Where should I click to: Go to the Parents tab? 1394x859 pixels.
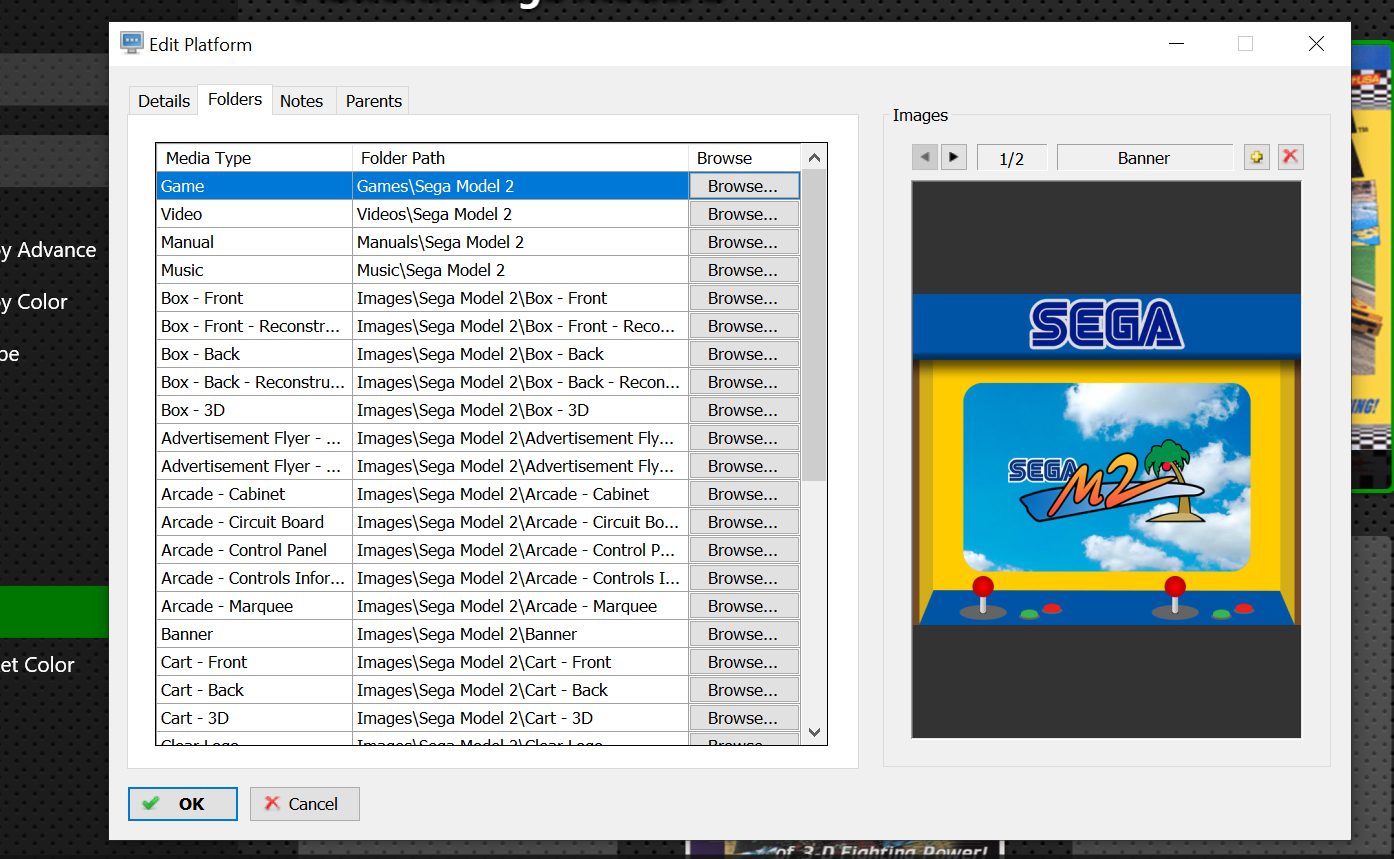coord(373,101)
